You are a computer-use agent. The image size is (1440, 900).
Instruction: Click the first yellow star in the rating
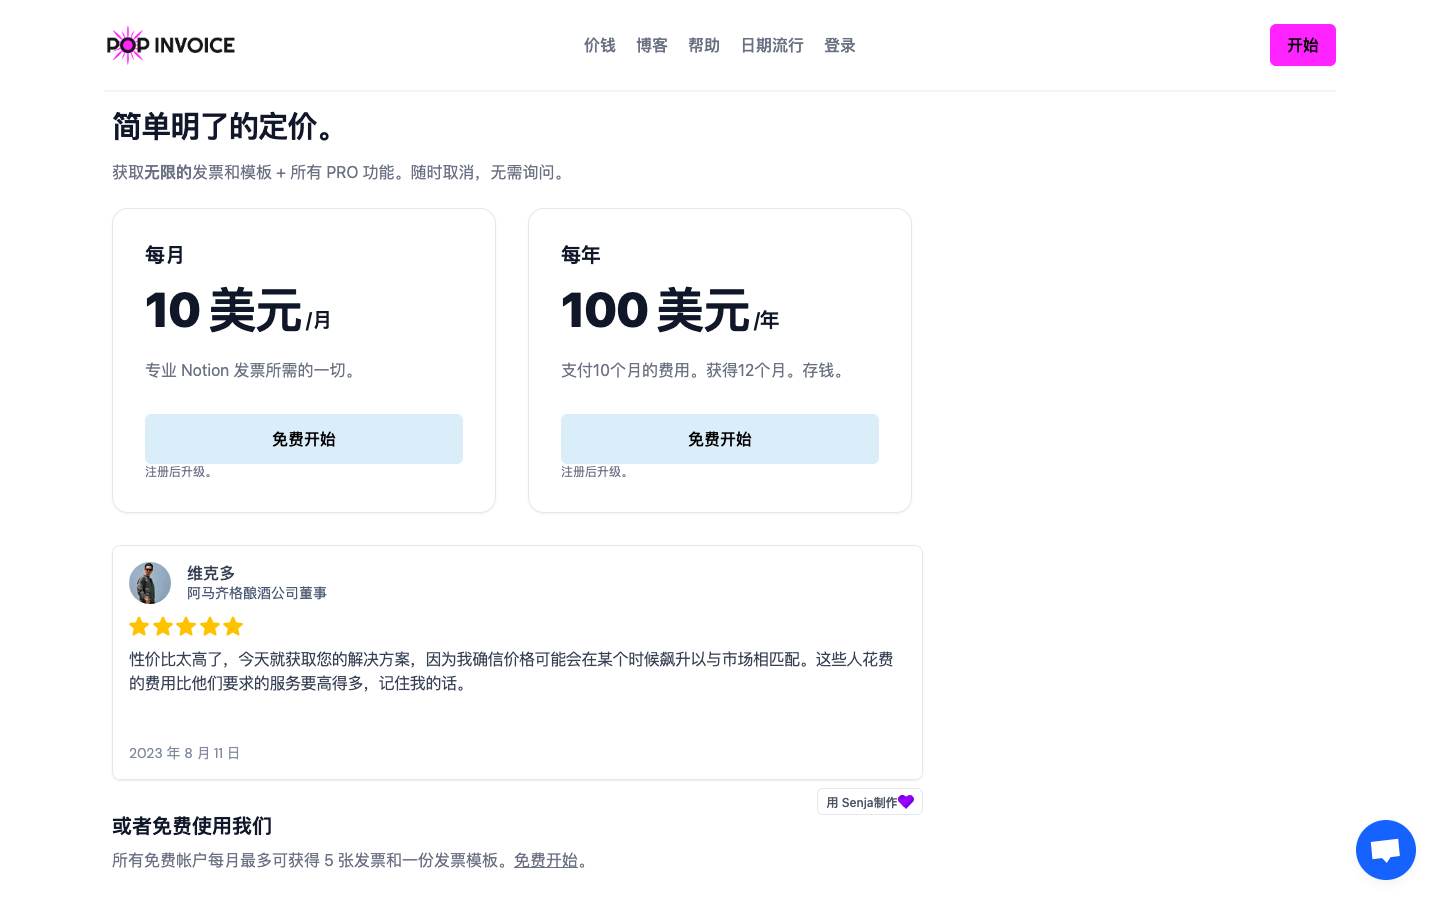pos(139,626)
